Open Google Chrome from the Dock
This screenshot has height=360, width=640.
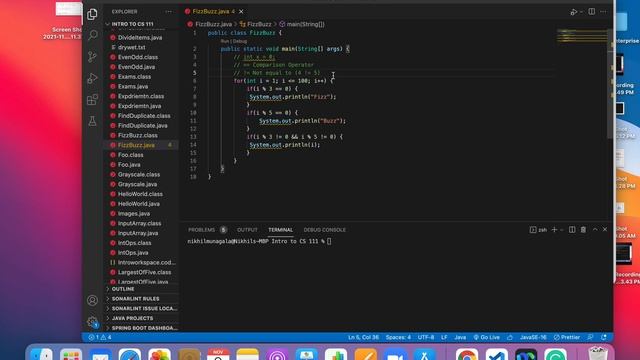[x=467, y=354]
